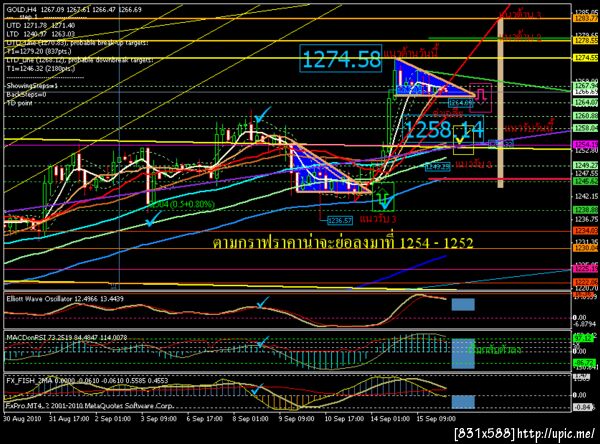Viewport: 600px width, 444px height.
Task: Click the 15 Sep 09:00 time label
Action: pyautogui.click(x=436, y=419)
